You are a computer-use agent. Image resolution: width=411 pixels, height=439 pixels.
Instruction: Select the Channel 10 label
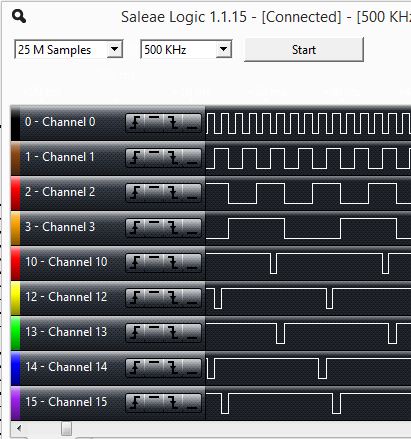66,262
